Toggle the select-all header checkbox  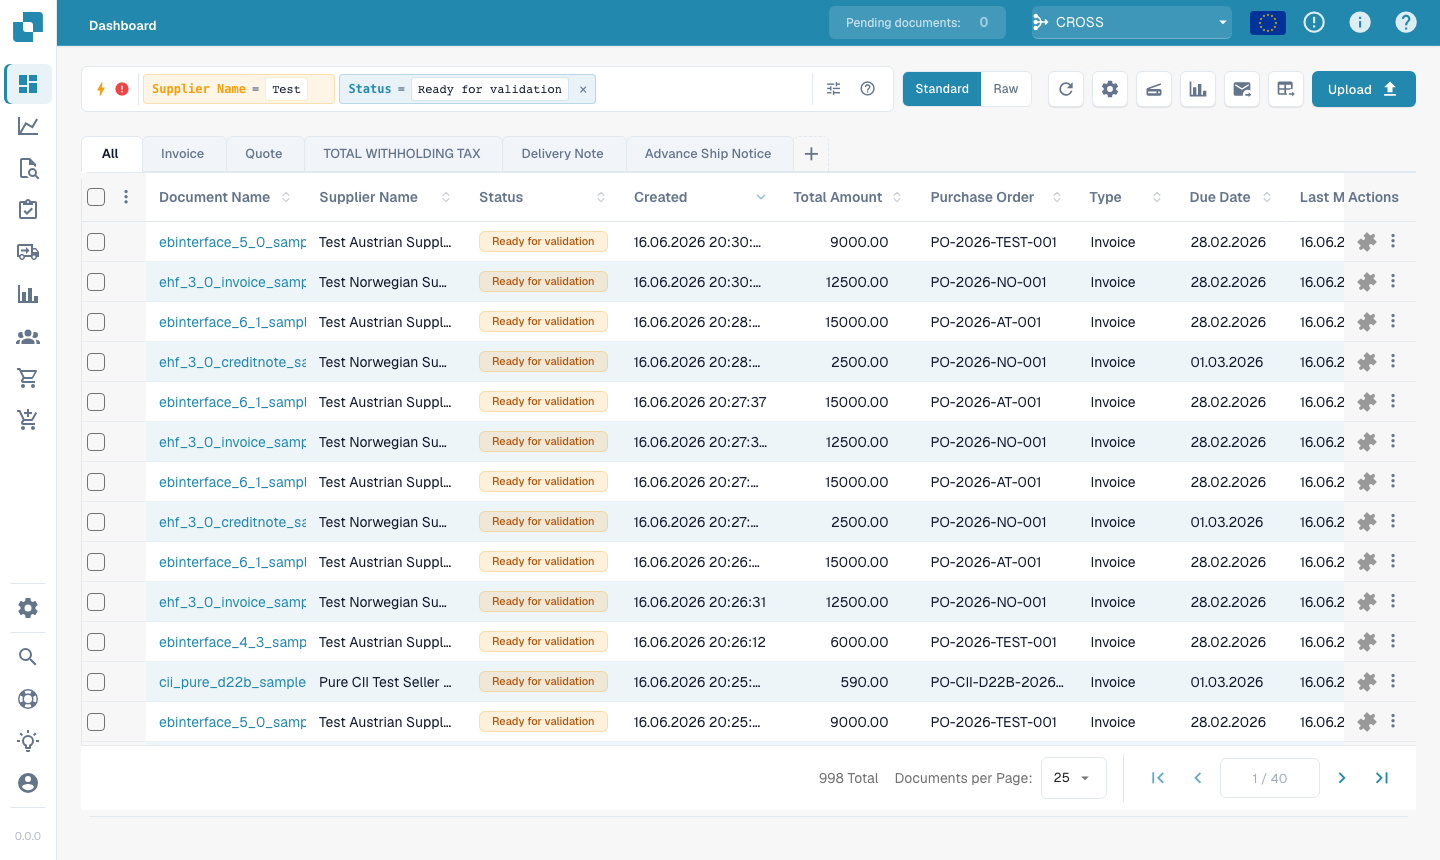pos(96,197)
